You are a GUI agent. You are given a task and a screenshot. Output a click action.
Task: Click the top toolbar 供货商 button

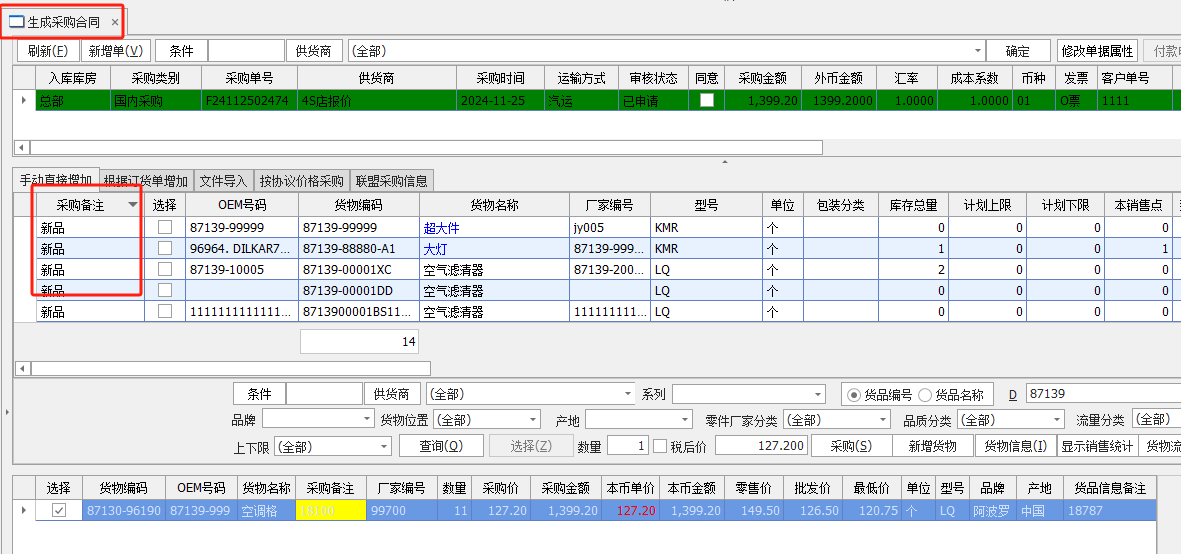pos(314,51)
